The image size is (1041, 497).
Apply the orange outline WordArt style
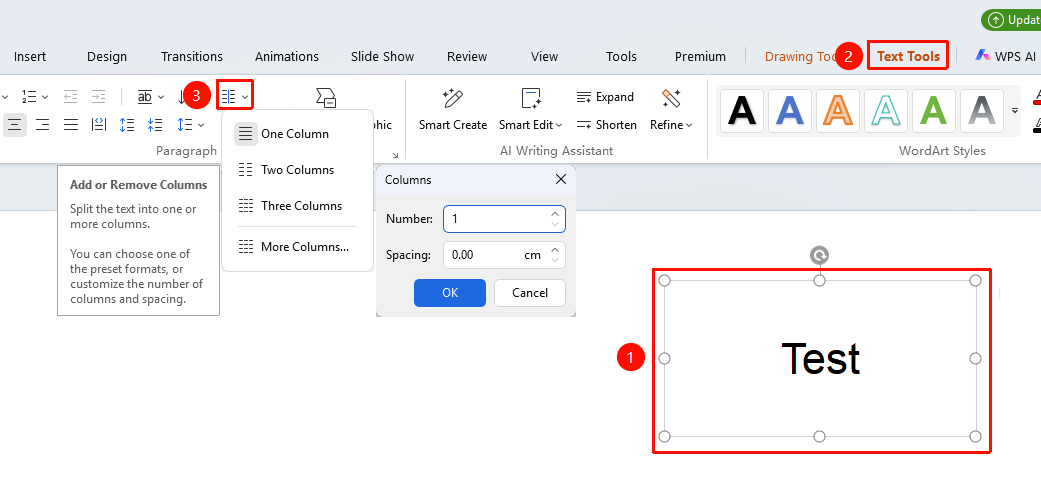coord(838,110)
